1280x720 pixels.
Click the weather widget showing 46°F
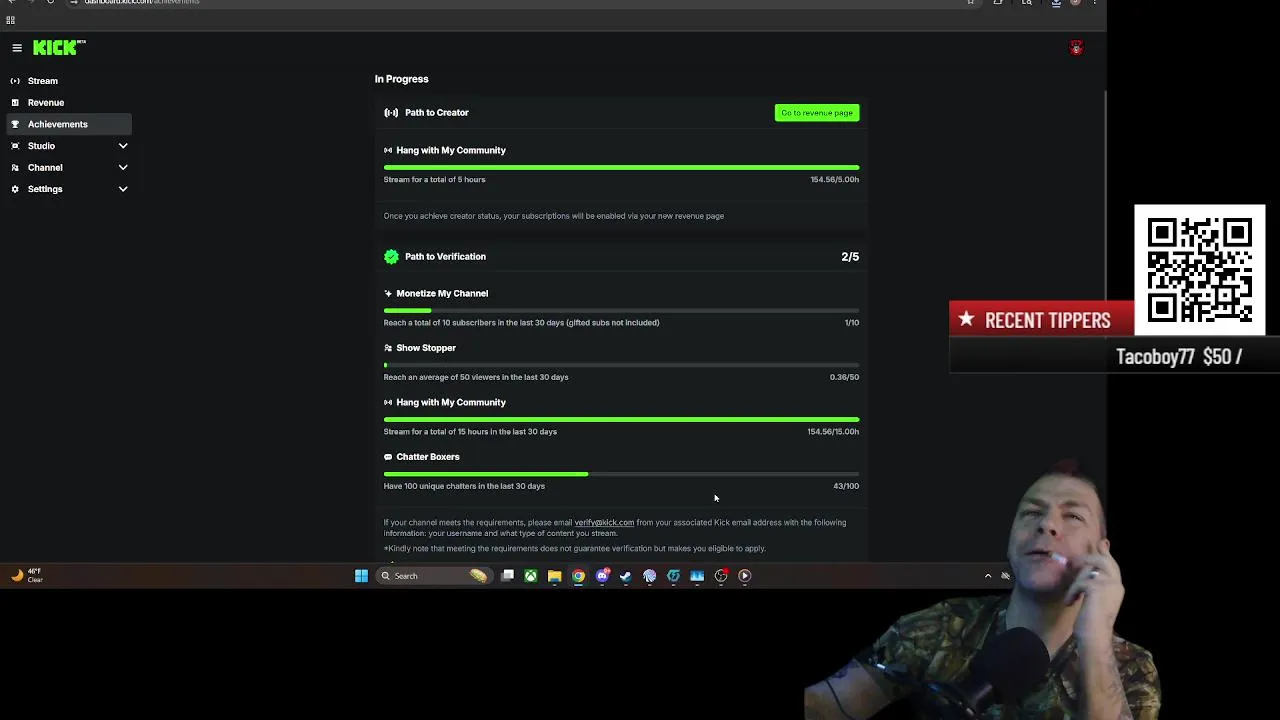point(25,575)
